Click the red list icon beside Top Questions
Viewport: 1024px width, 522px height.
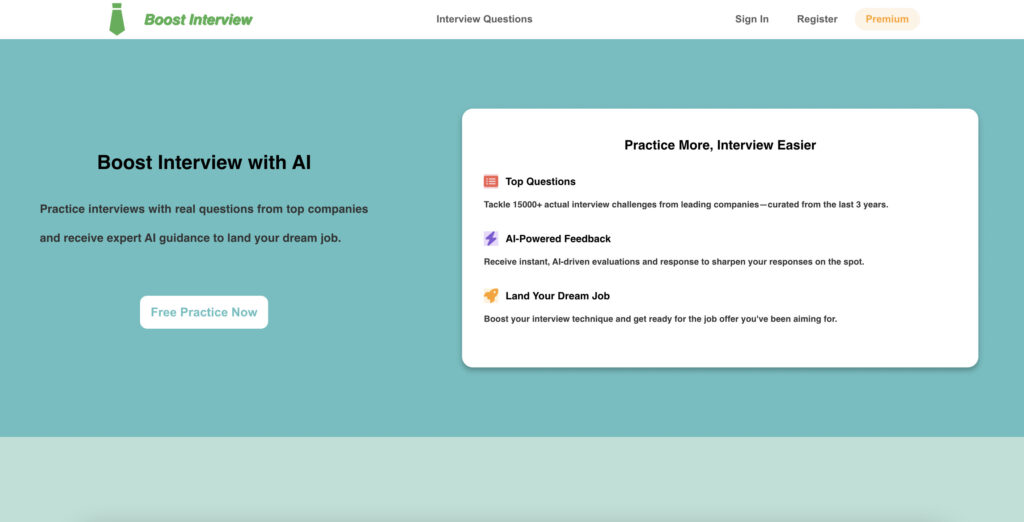pyautogui.click(x=490, y=181)
